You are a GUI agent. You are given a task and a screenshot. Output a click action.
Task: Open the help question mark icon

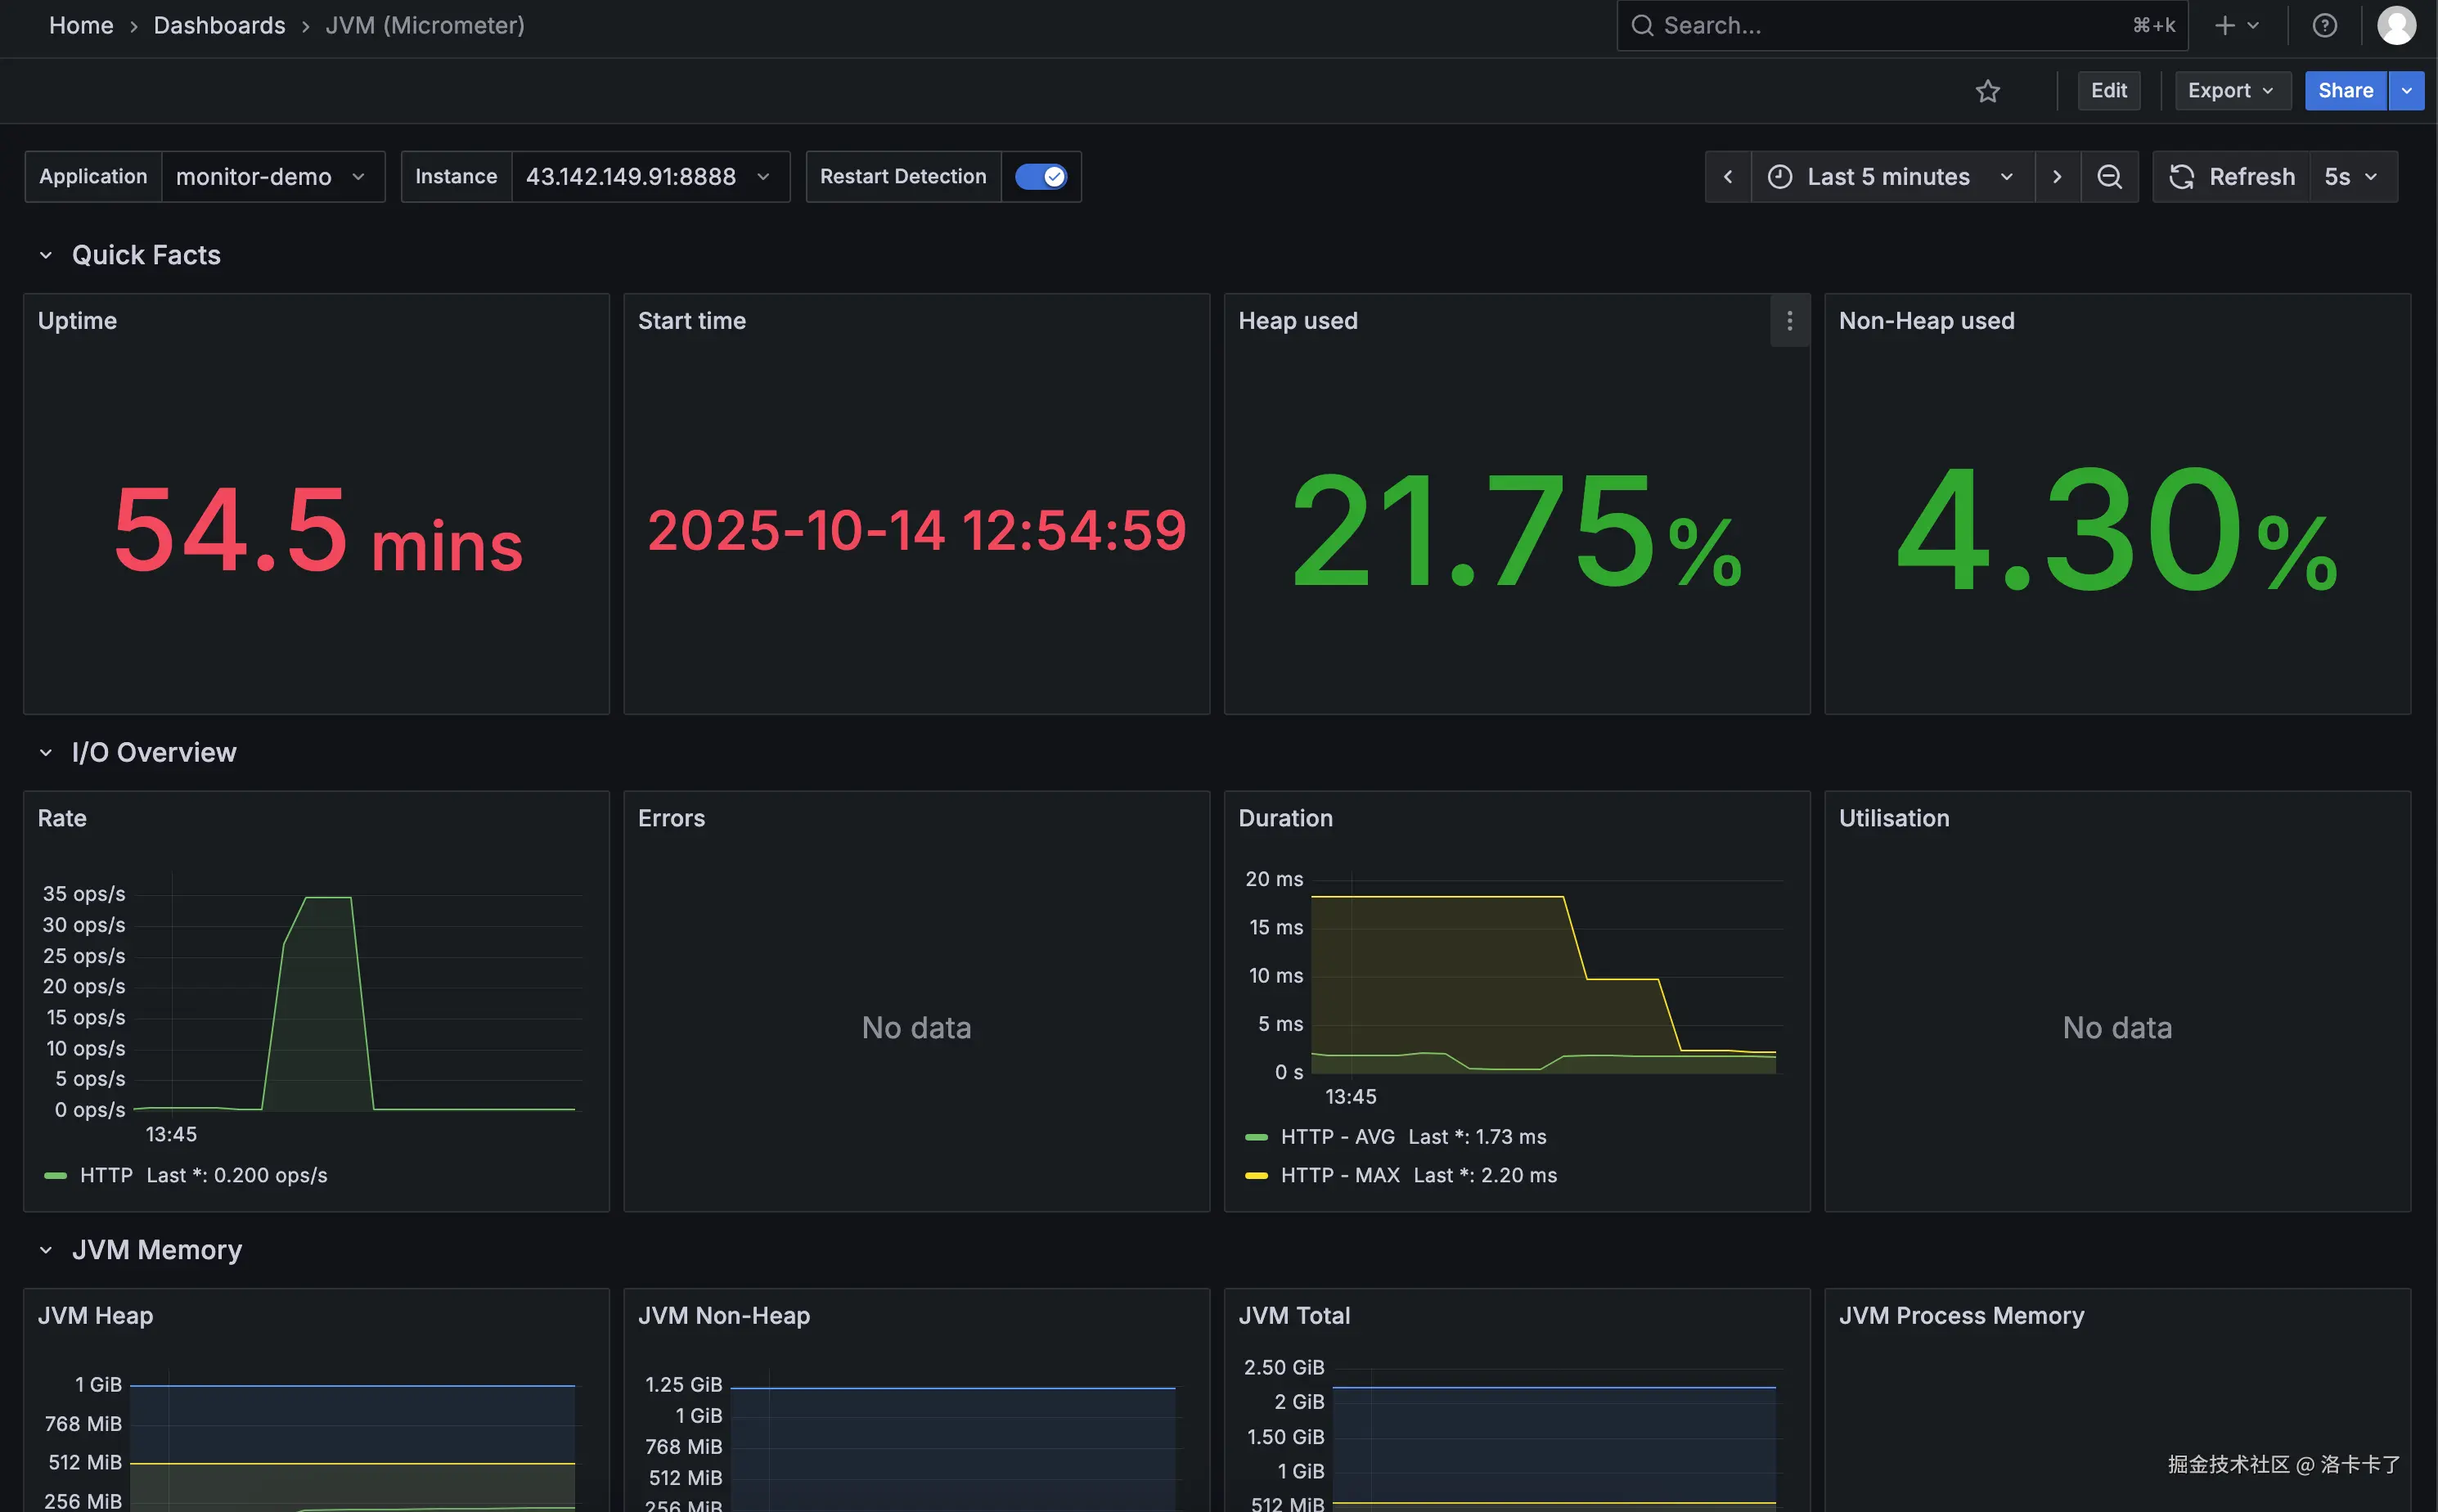click(x=2324, y=26)
